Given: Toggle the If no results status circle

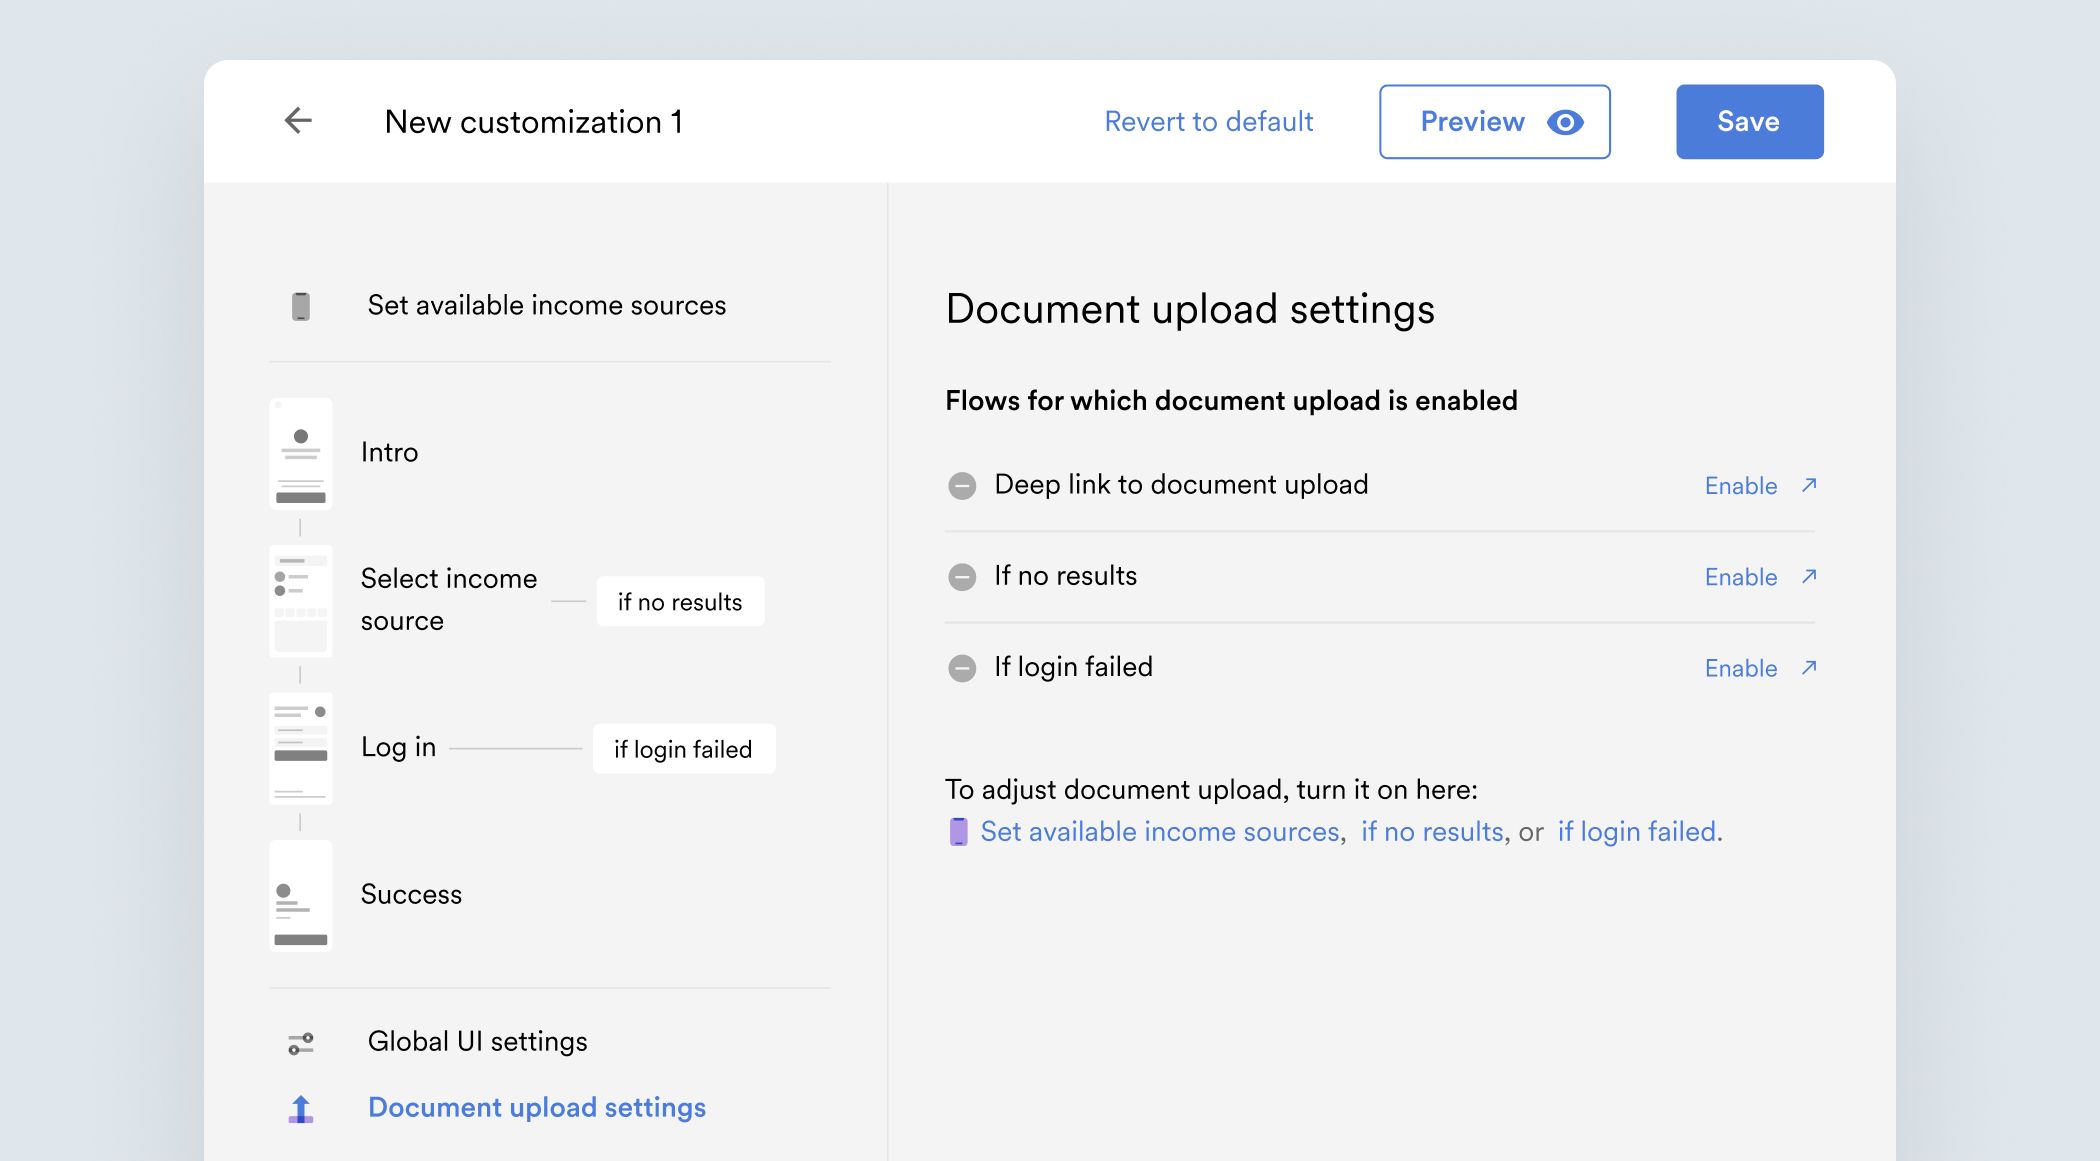Looking at the screenshot, I should point(962,577).
